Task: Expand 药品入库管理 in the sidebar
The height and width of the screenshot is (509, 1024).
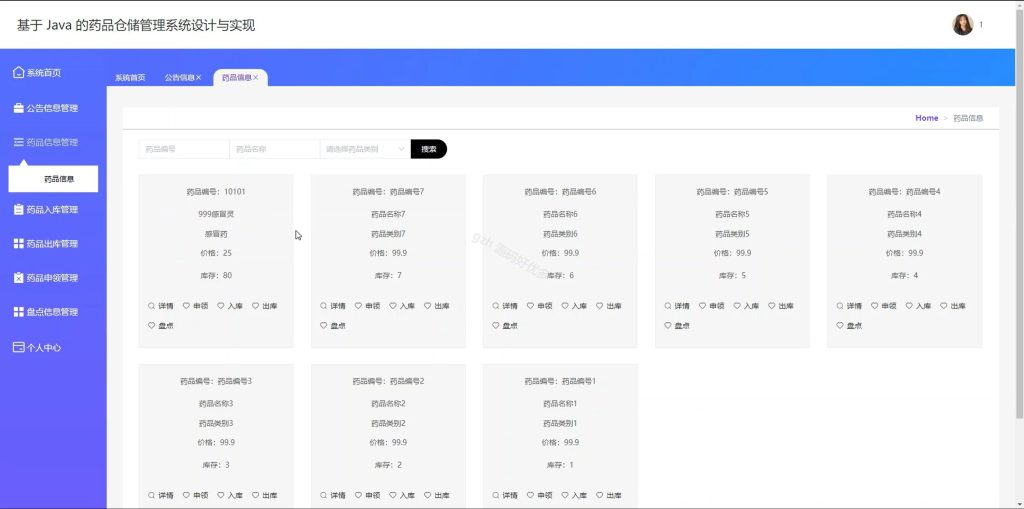Action: click(x=46, y=210)
